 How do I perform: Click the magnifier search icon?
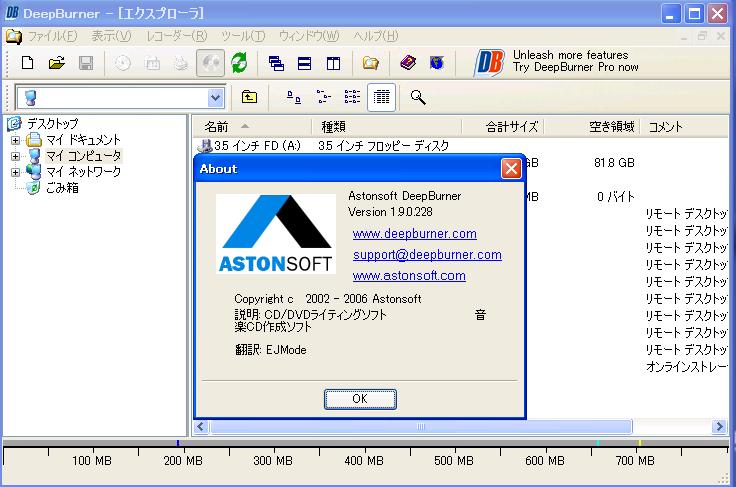click(418, 97)
